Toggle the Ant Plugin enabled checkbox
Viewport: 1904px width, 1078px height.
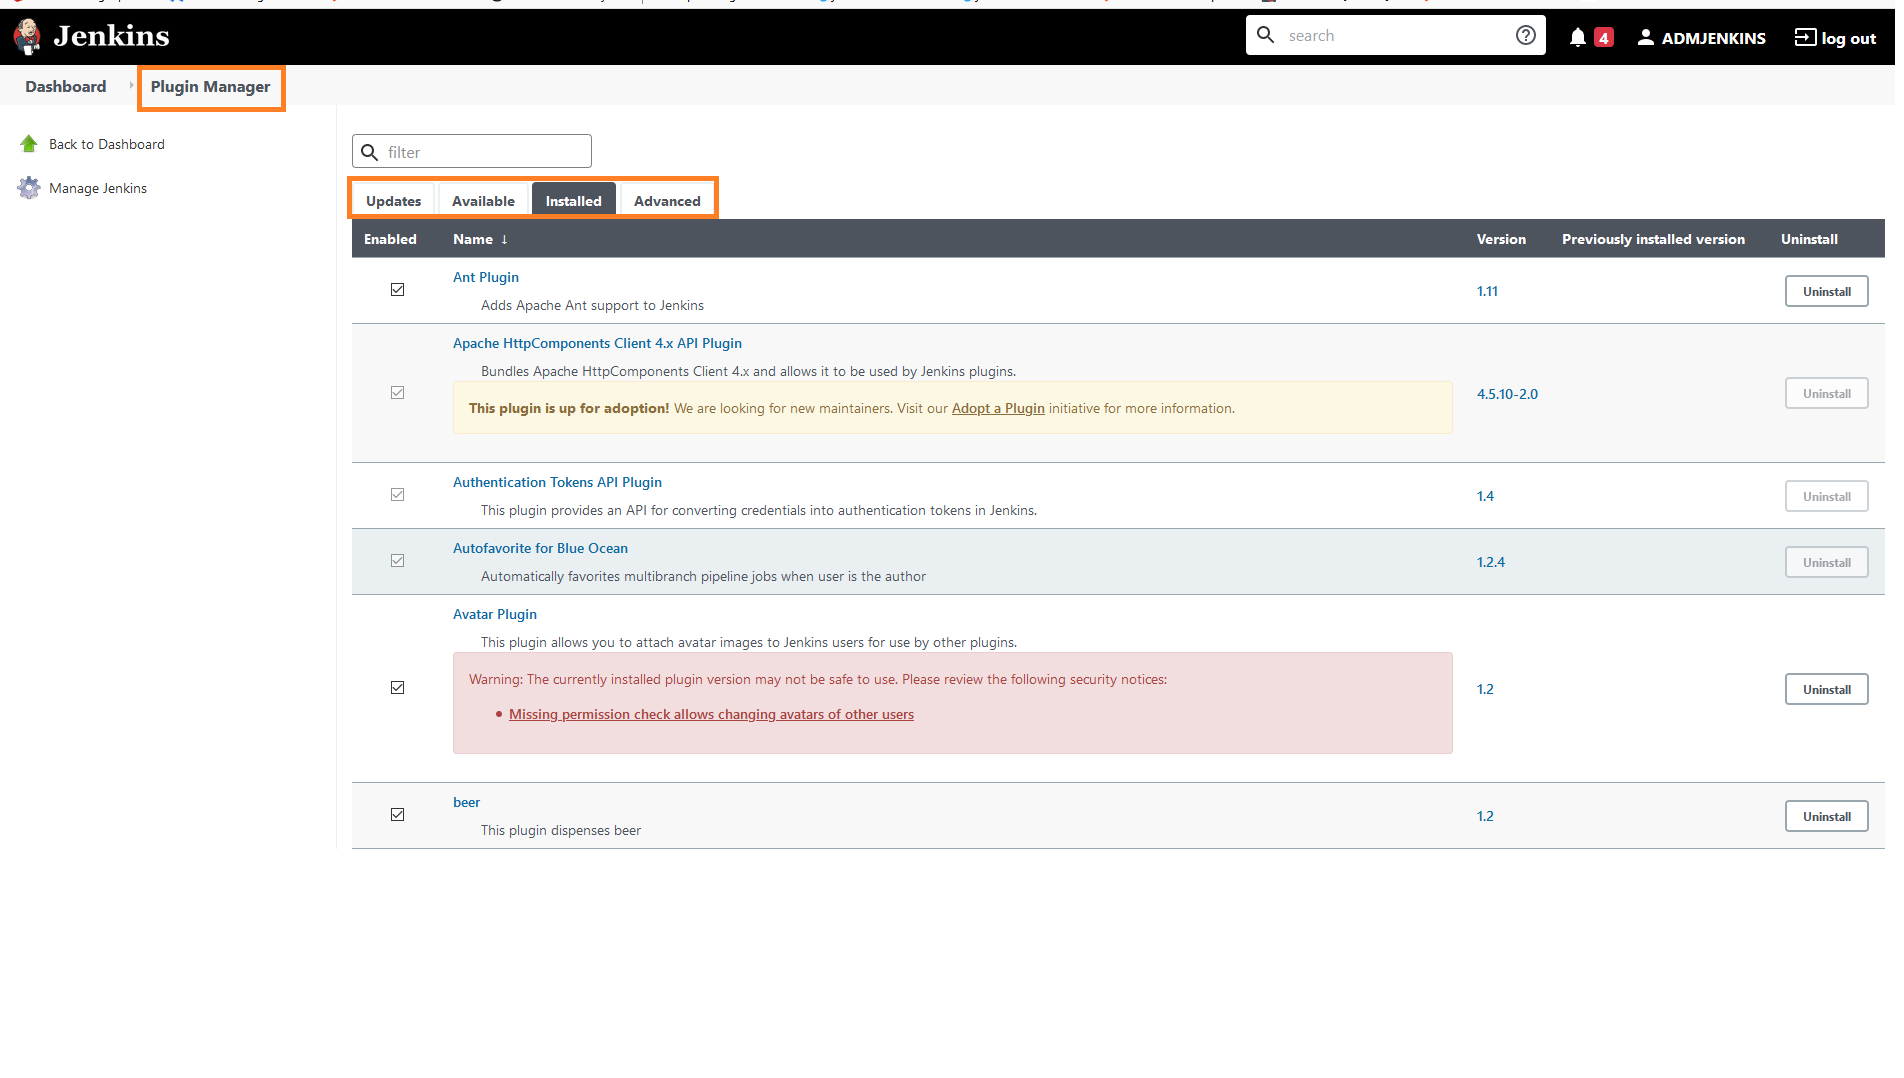pyautogui.click(x=397, y=290)
